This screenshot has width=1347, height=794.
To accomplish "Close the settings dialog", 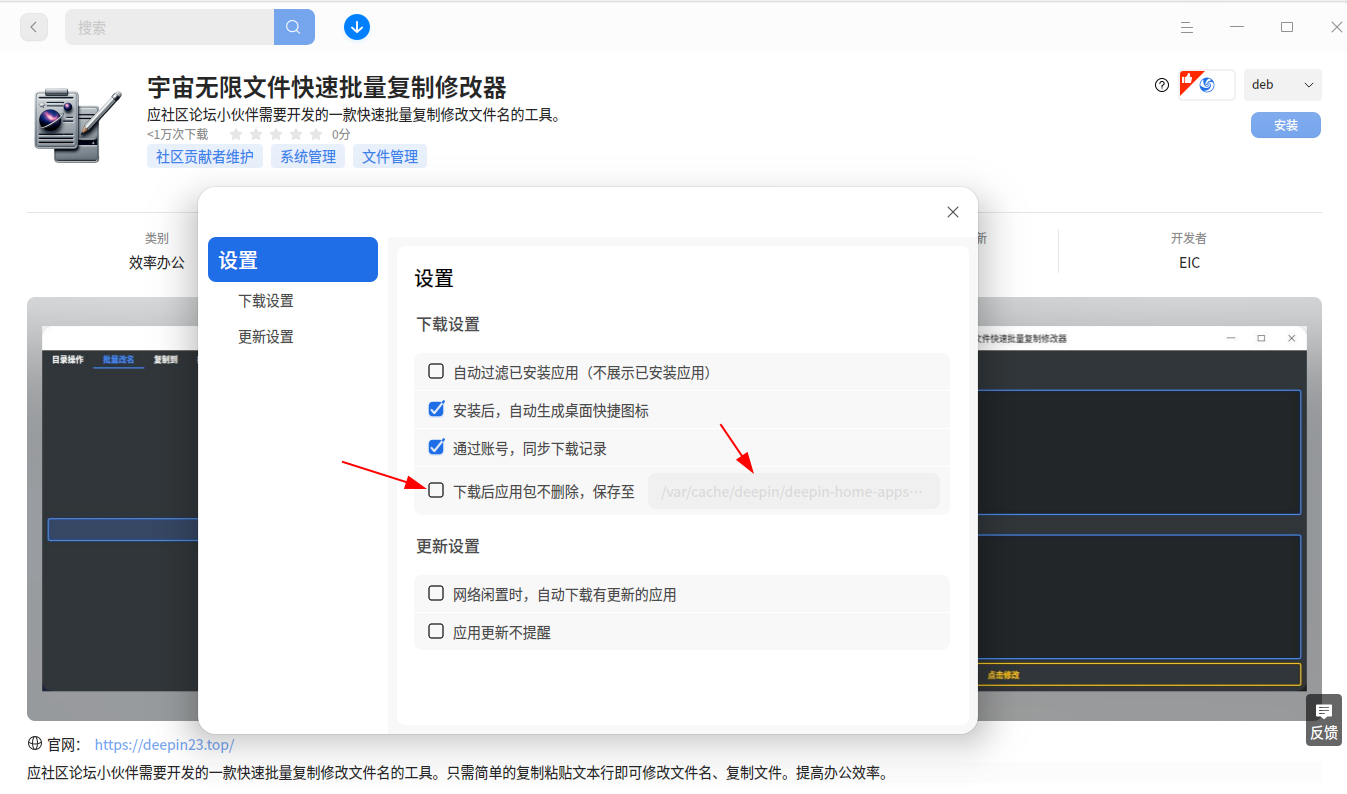I will [x=953, y=212].
